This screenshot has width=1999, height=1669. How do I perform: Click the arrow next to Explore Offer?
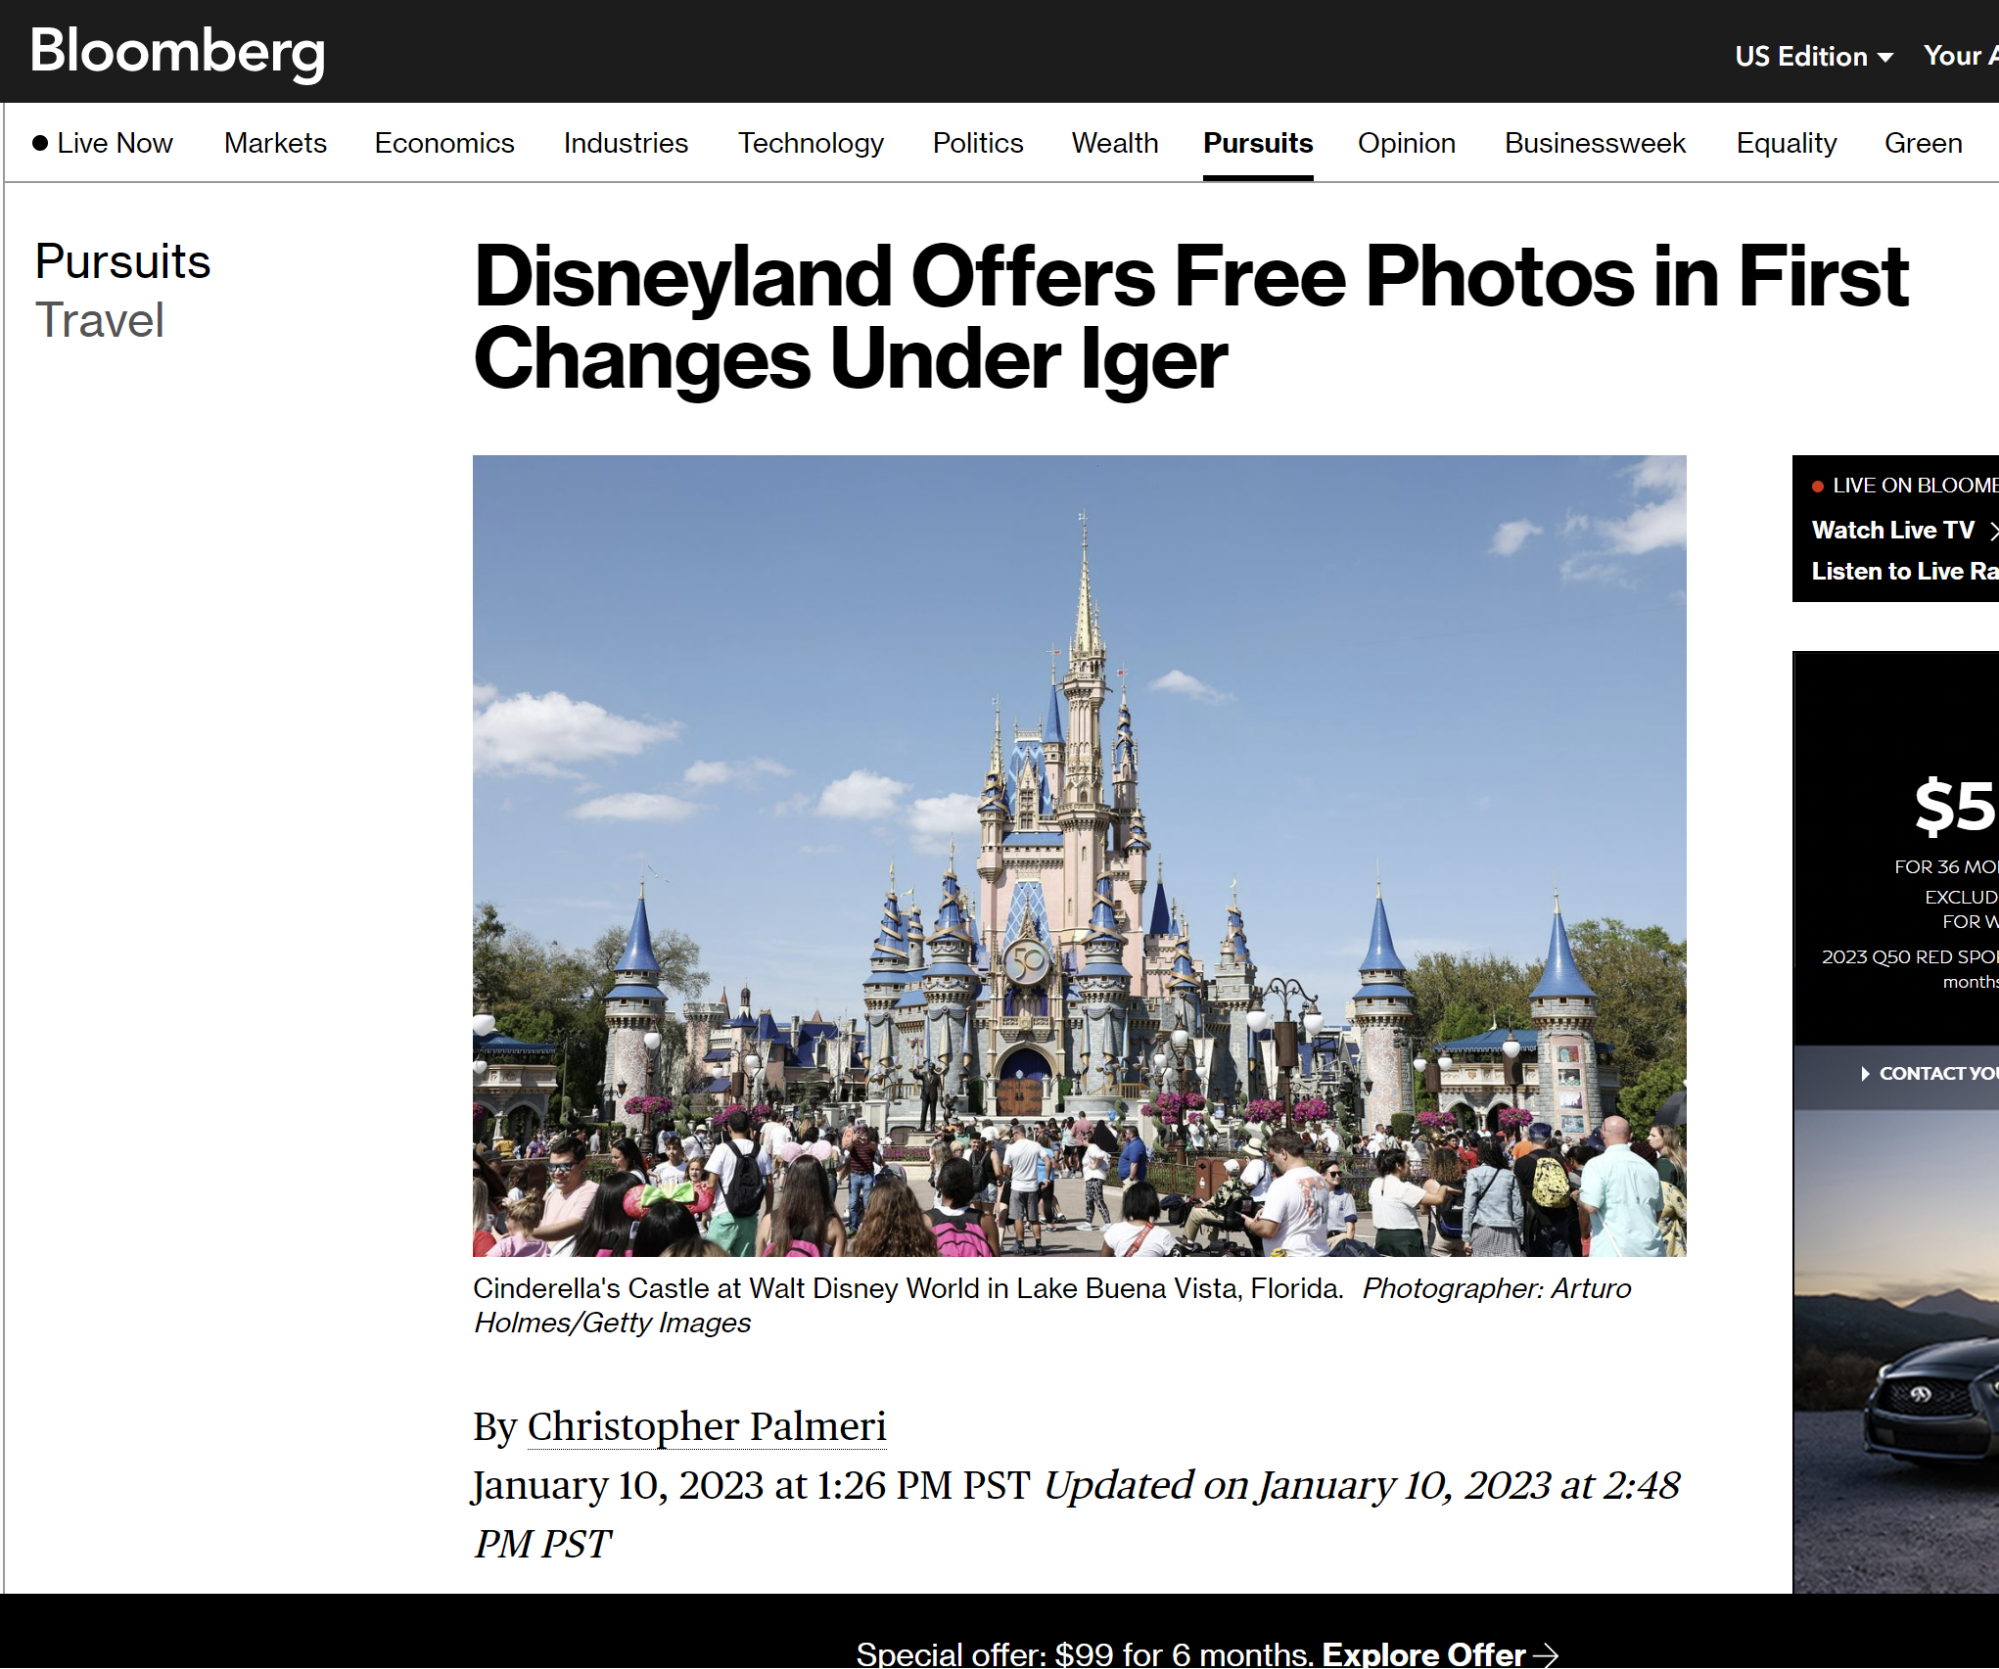(x=1546, y=1654)
